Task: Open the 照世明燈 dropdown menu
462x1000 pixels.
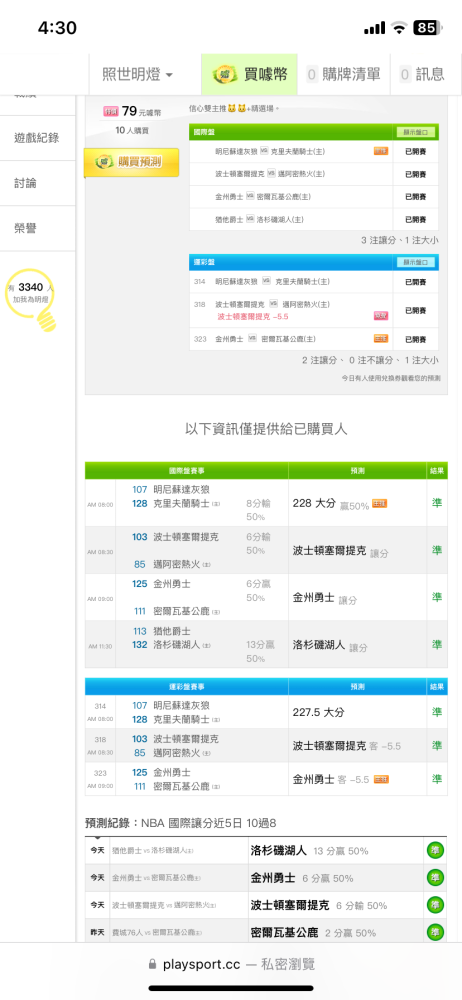Action: point(138,75)
